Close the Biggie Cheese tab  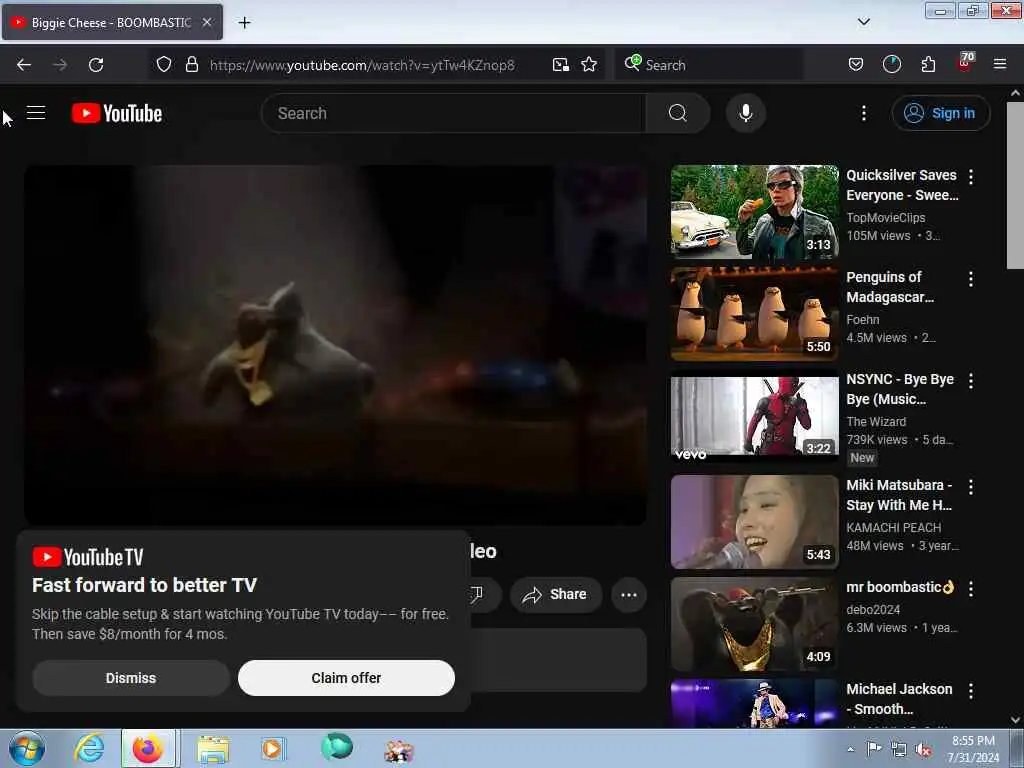[x=206, y=22]
